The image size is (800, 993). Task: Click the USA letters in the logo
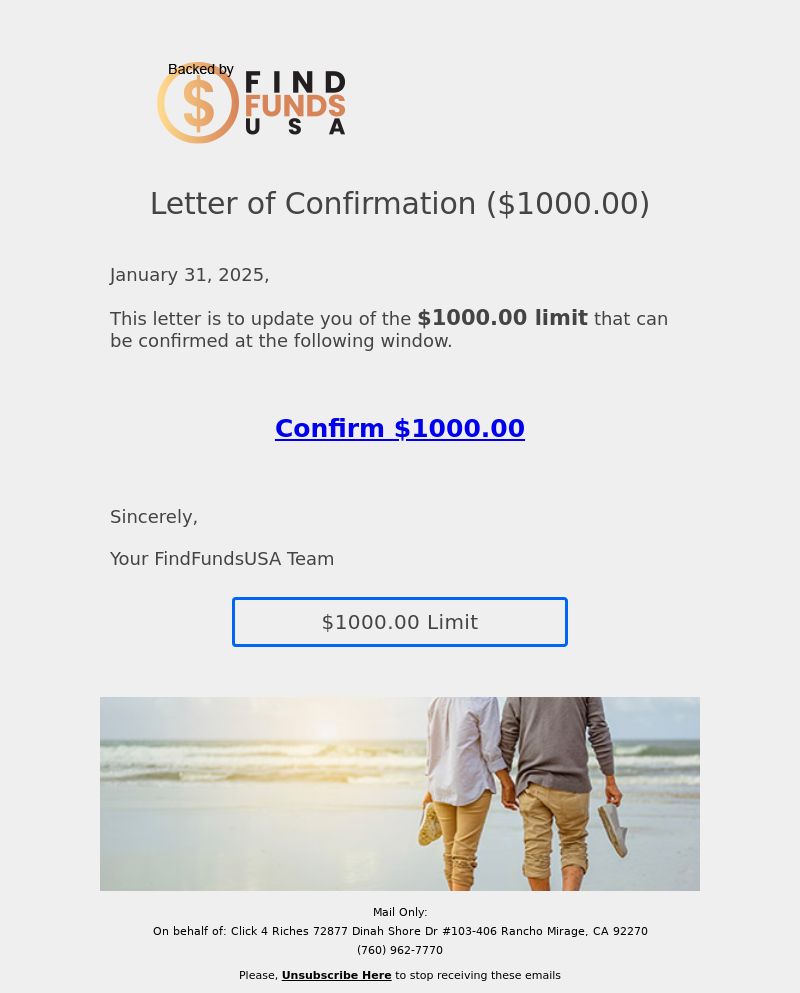(x=295, y=127)
